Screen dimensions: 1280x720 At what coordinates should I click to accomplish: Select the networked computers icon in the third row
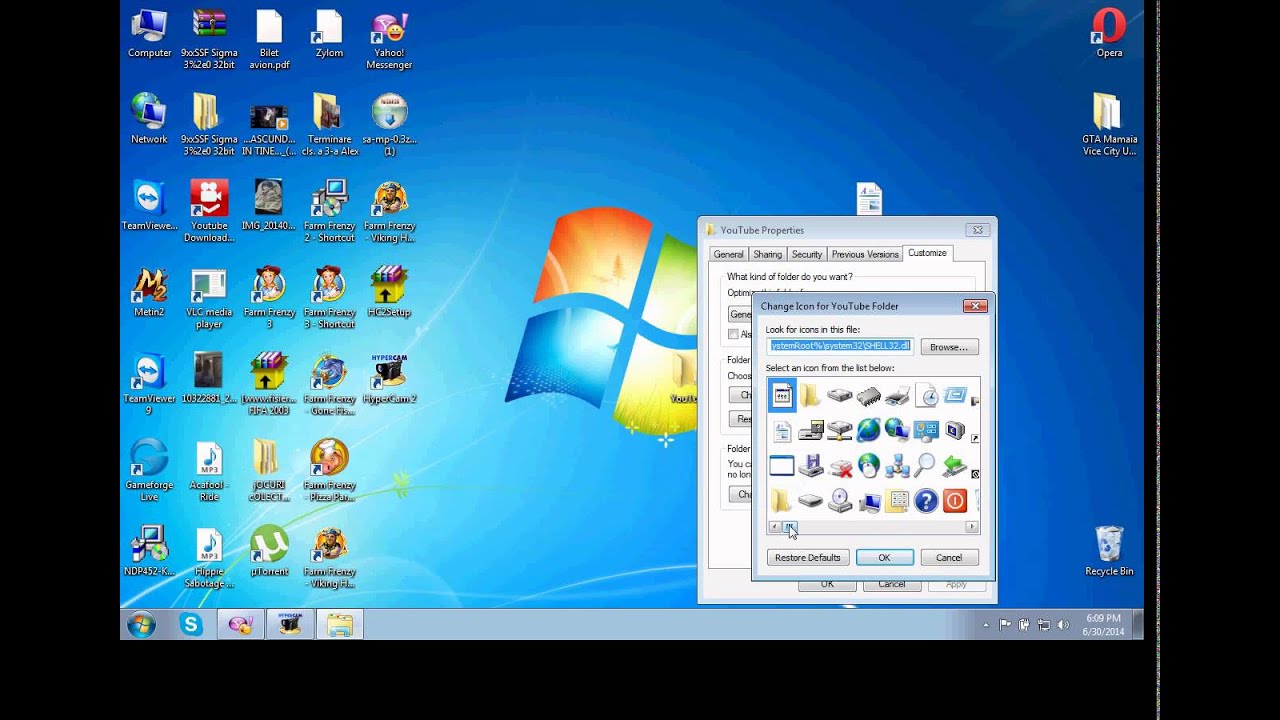[x=897, y=466]
